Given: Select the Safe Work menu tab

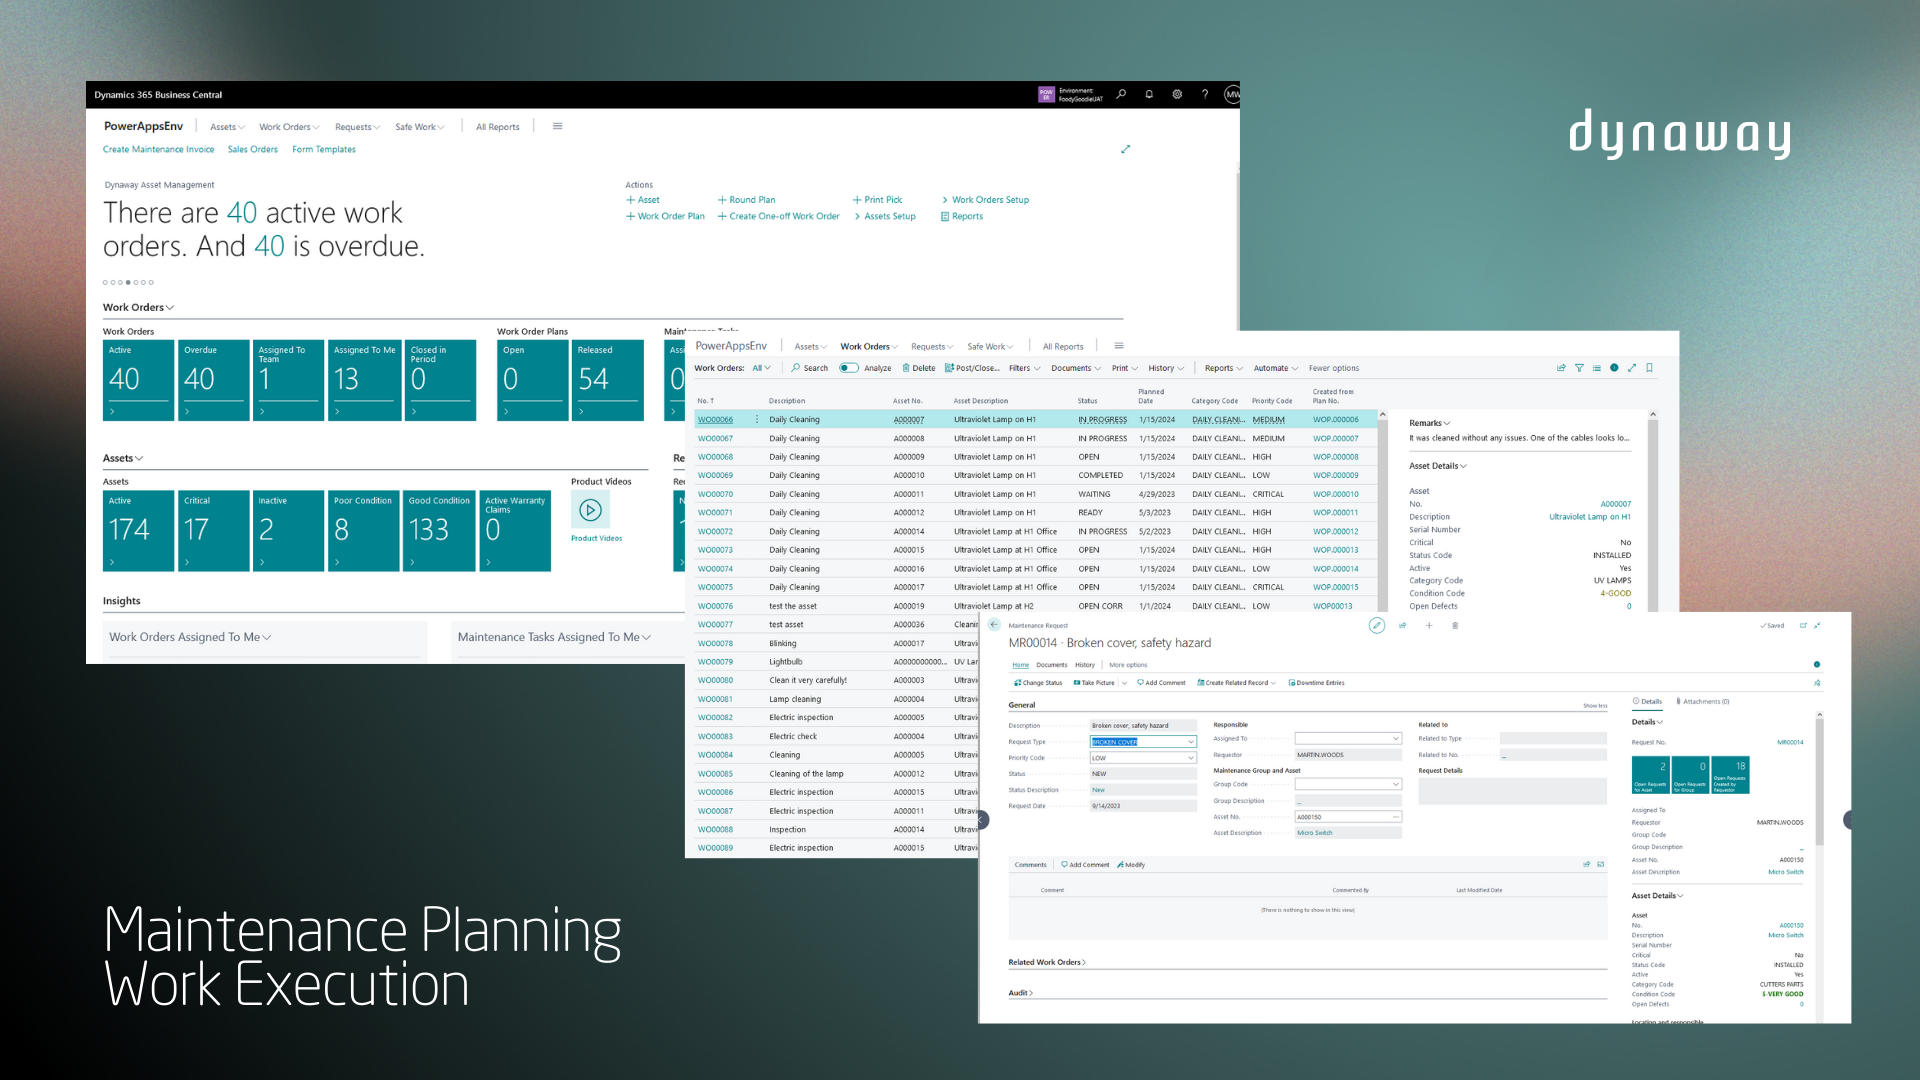Looking at the screenshot, I should 413,127.
